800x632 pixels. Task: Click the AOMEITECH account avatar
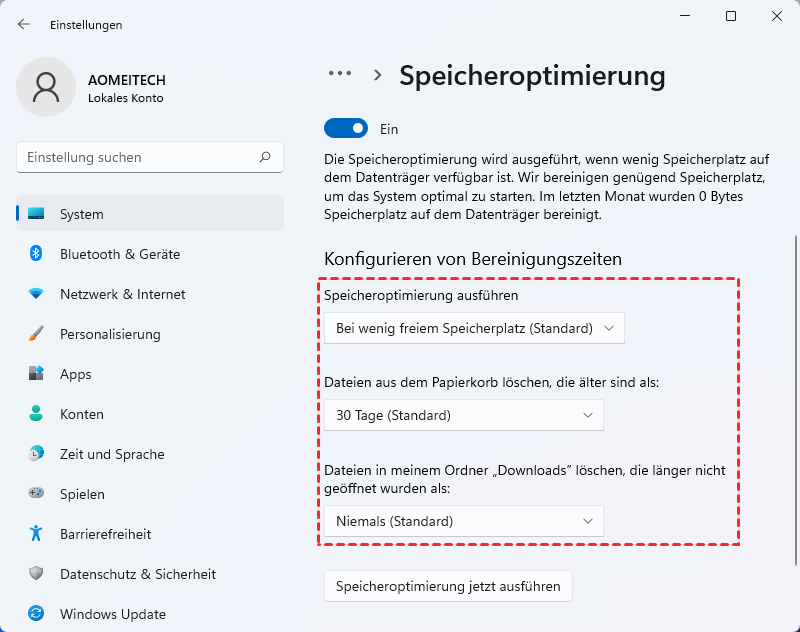[x=46, y=87]
